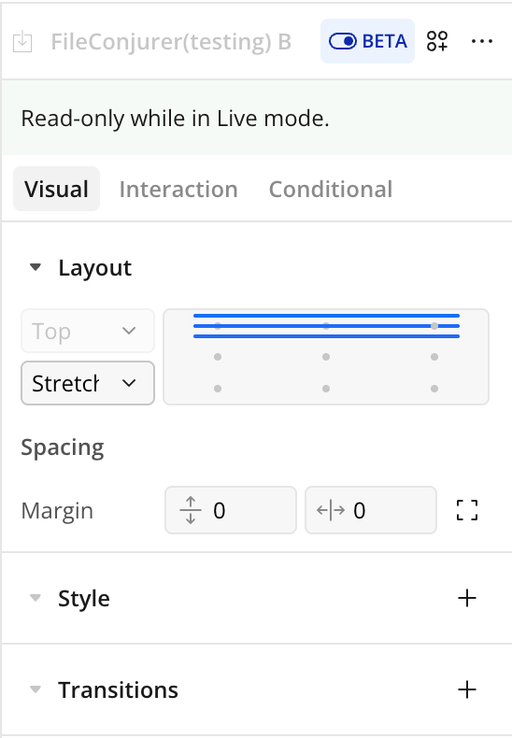Image resolution: width=512 pixels, height=738 pixels.
Task: Add a new Style with plus icon
Action: coord(467,598)
